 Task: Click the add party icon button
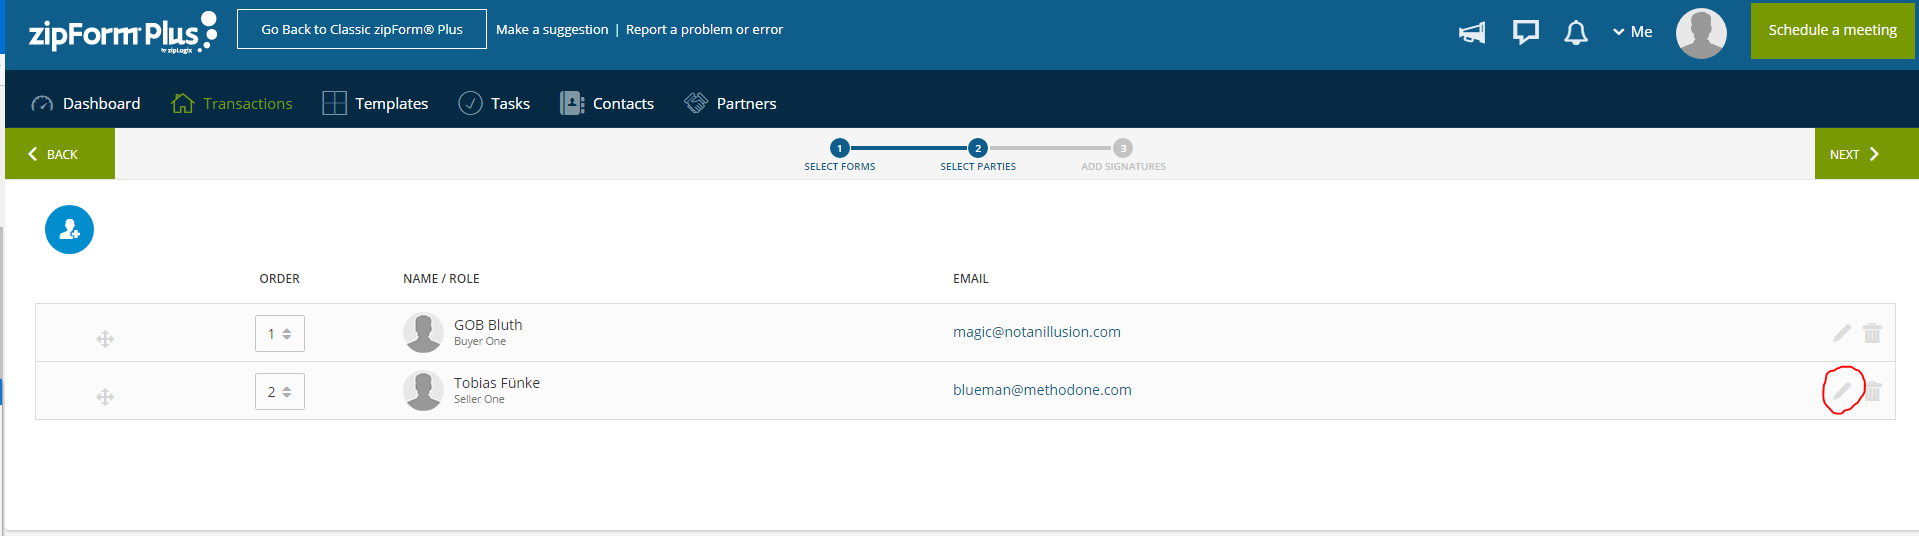click(x=69, y=230)
